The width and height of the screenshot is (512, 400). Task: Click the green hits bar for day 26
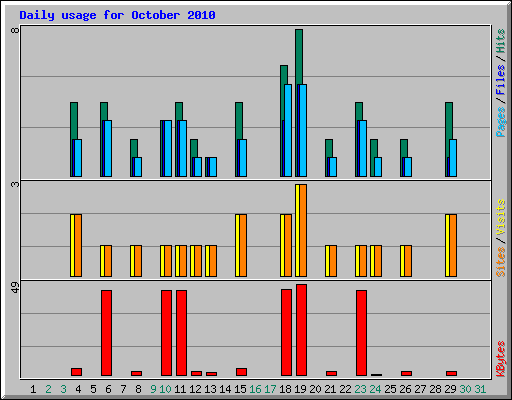click(404, 148)
